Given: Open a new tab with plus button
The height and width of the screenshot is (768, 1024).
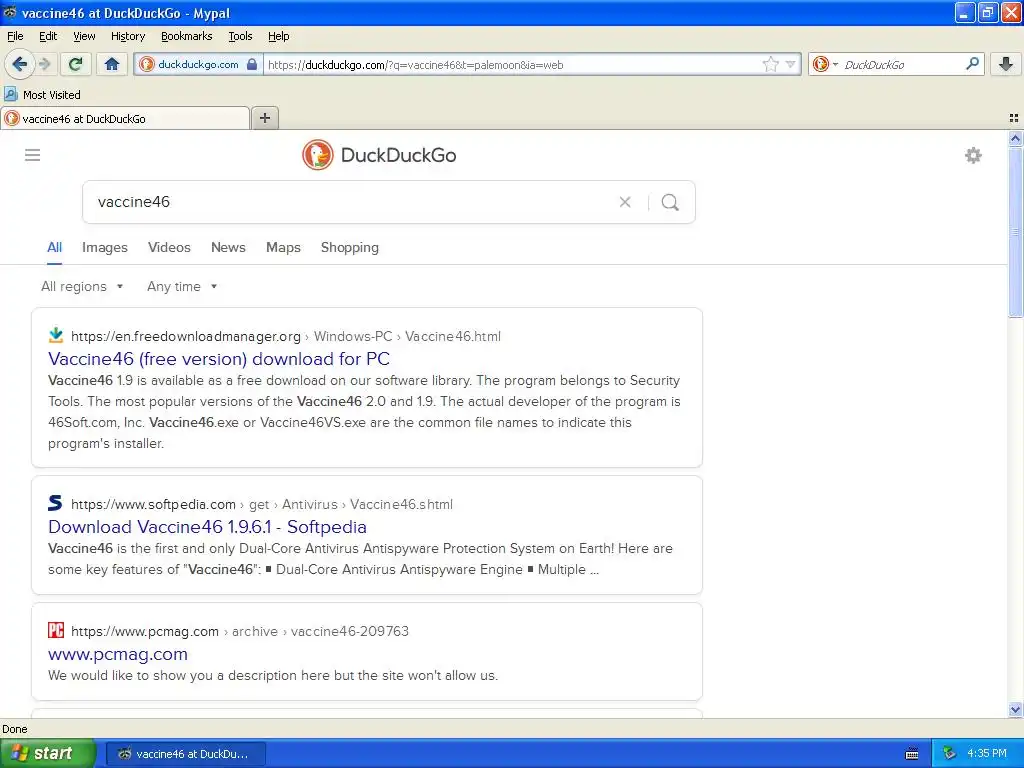Looking at the screenshot, I should [x=264, y=118].
